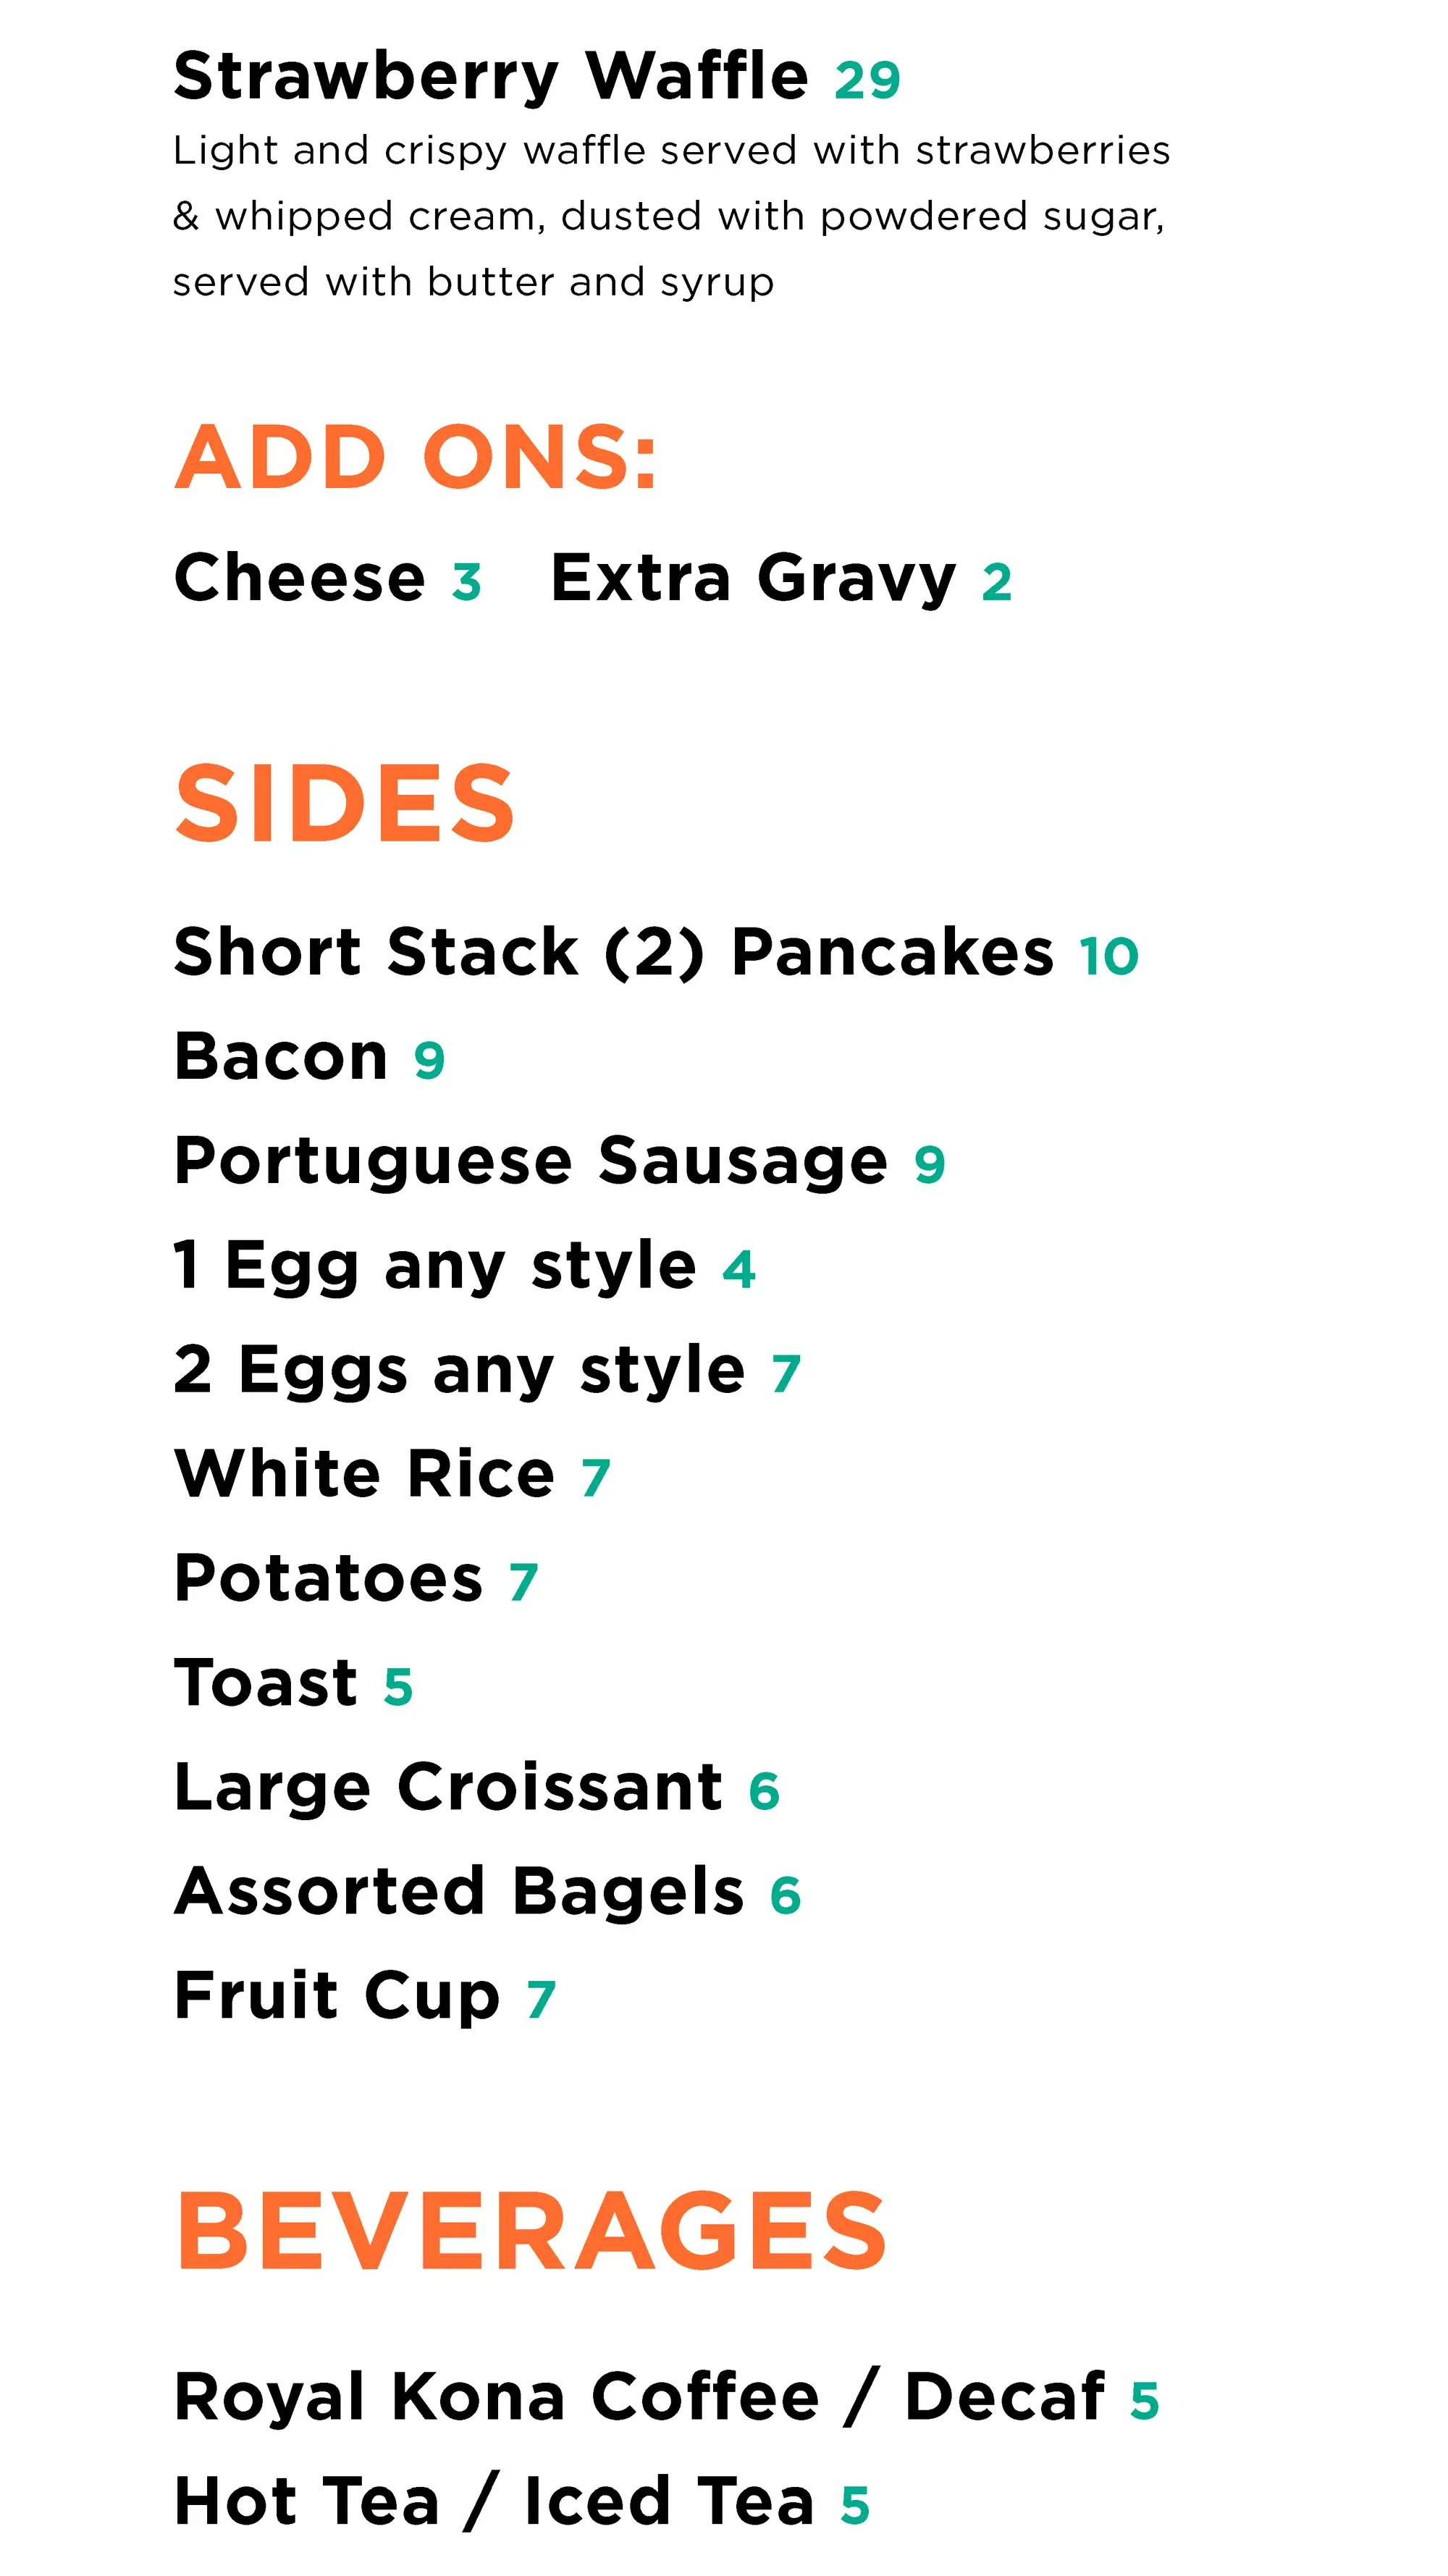Click the Strawberry Waffle description text
The height and width of the screenshot is (2576, 1448).
(x=670, y=216)
